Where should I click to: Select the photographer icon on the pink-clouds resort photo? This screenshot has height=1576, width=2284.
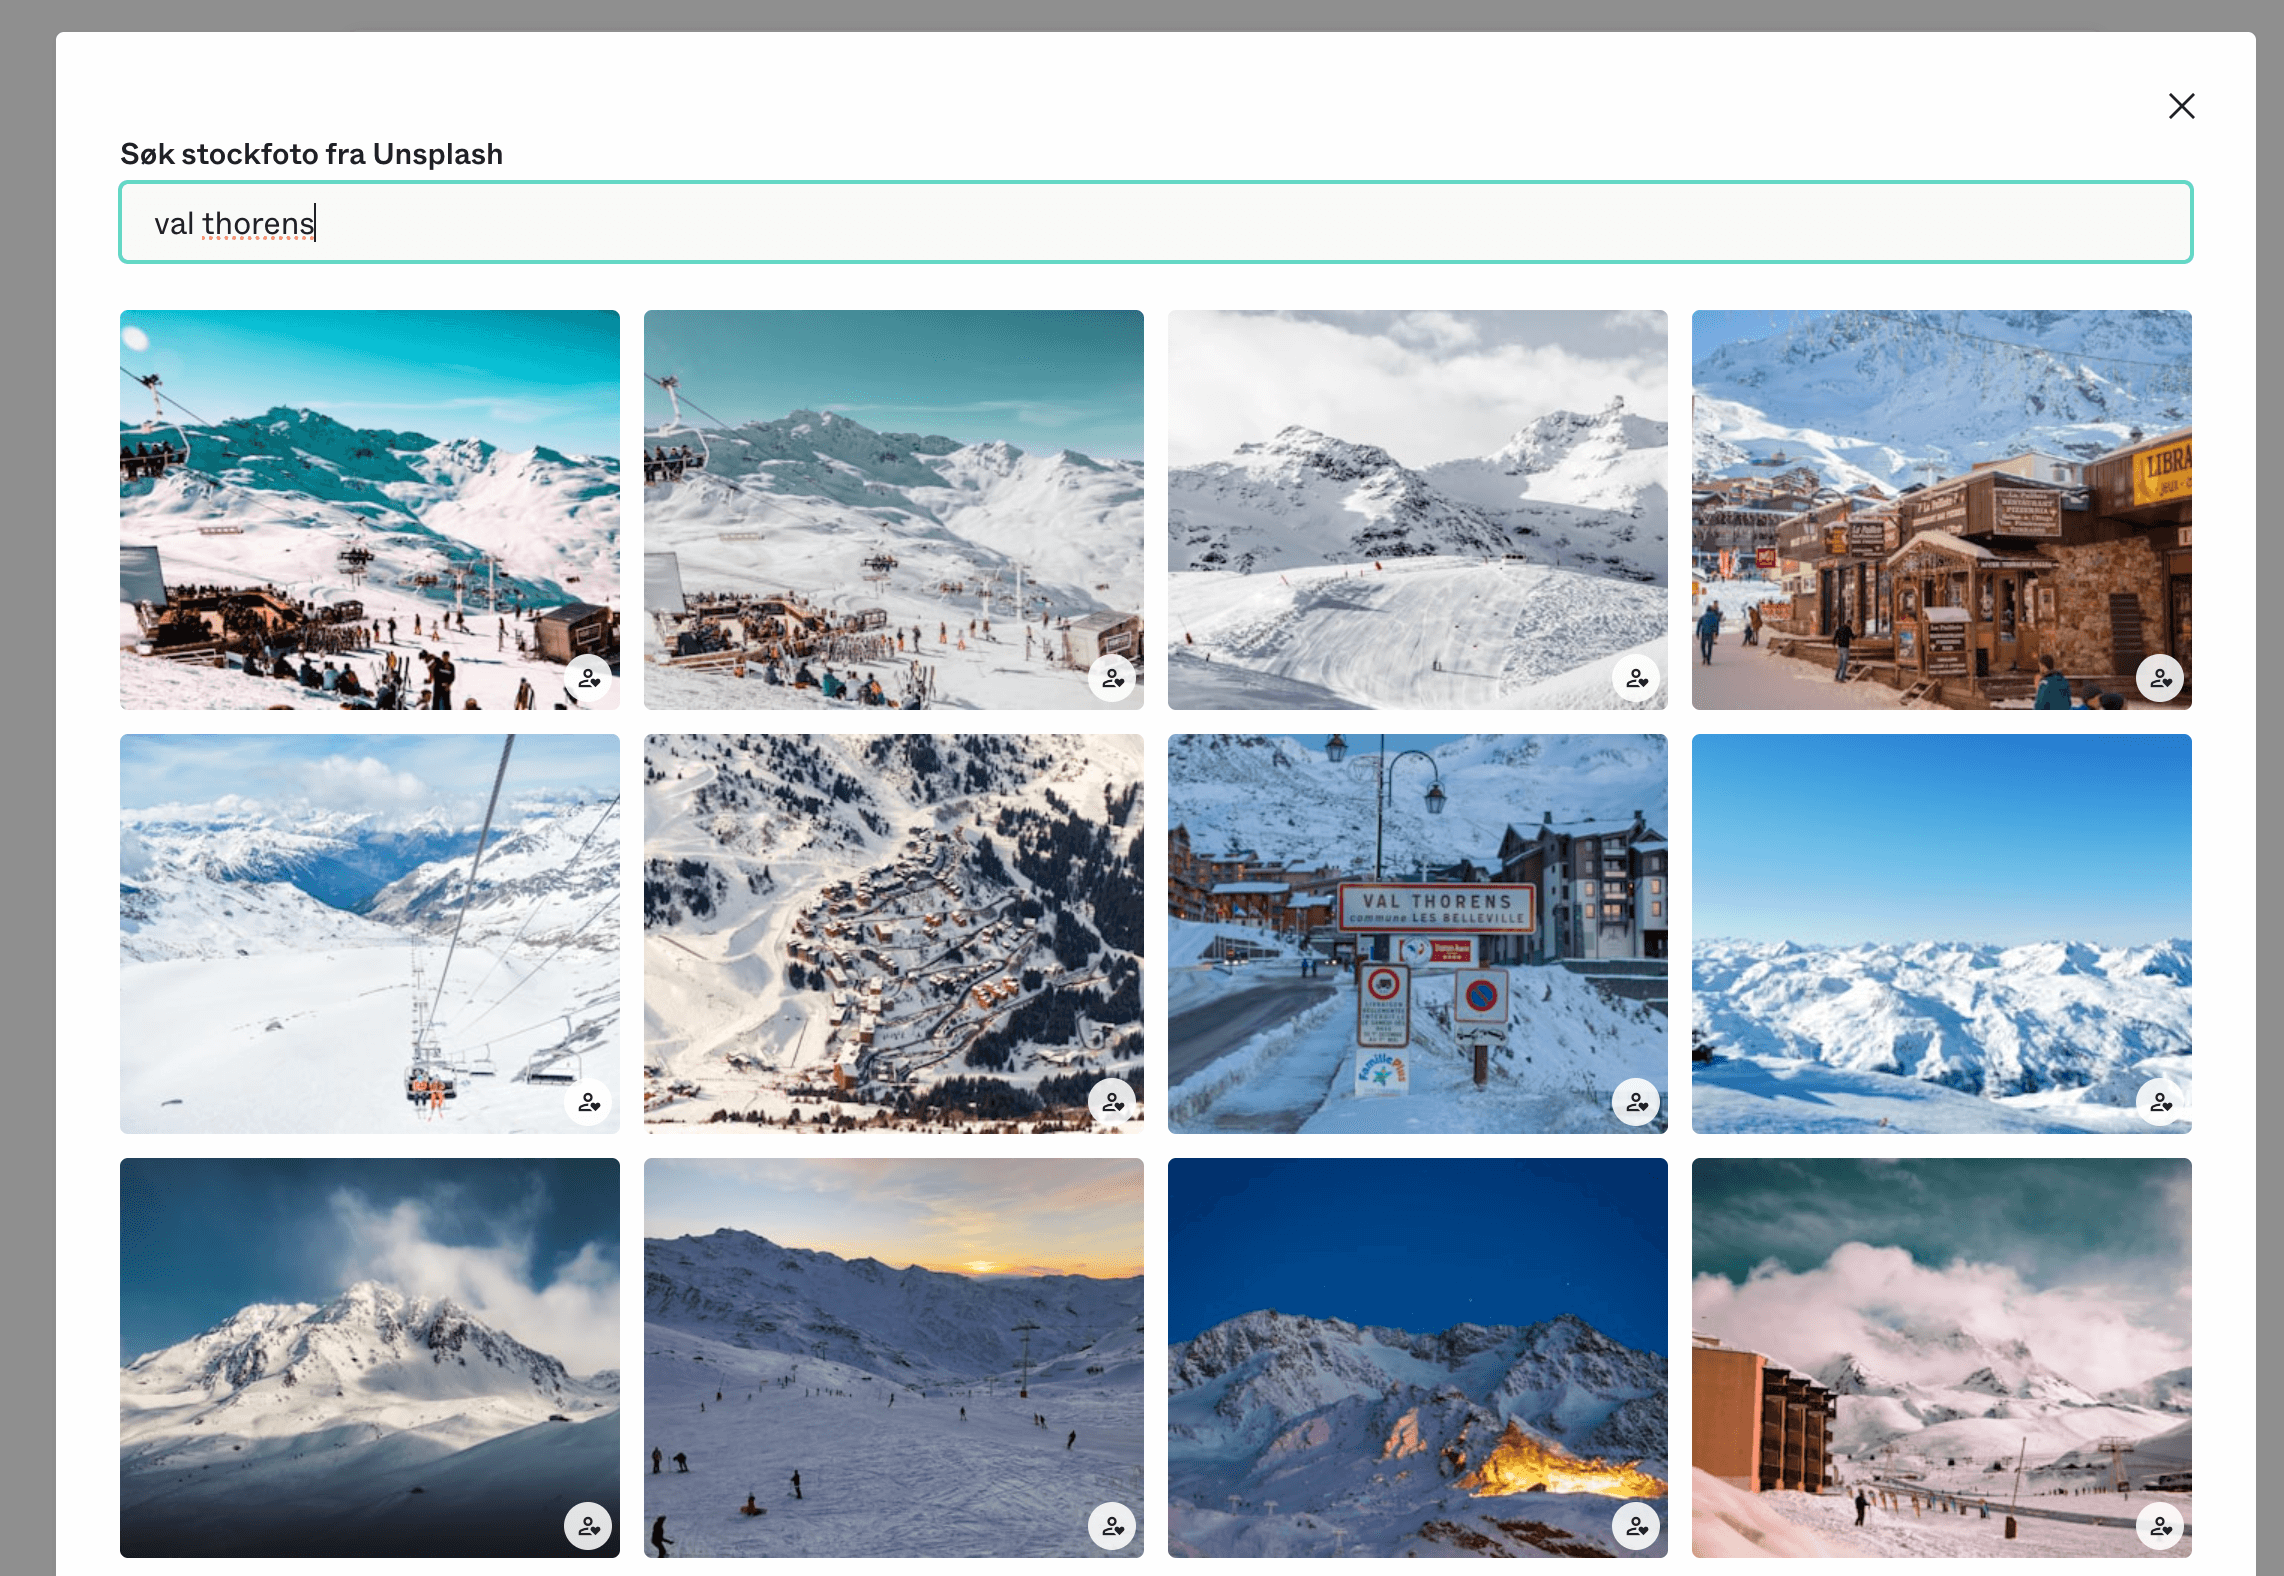tap(2161, 1527)
